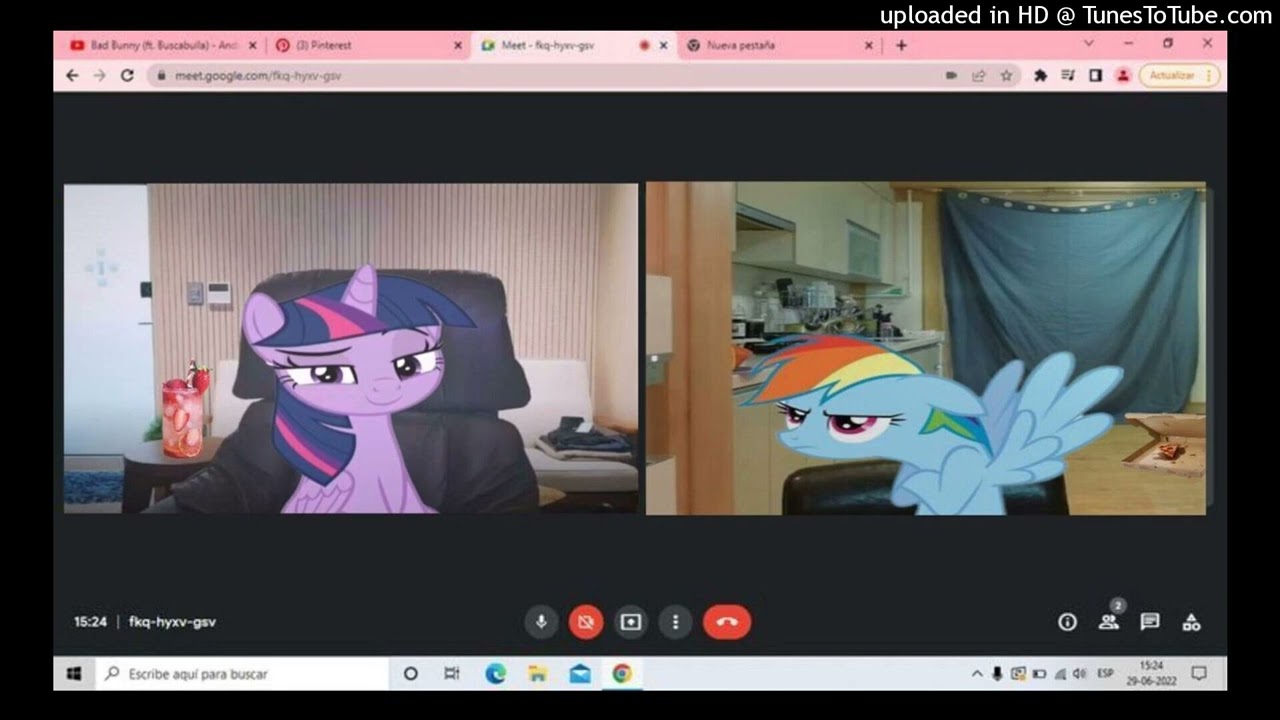
Task: Open the Chrome media controls
Action: pyautogui.click(x=1068, y=75)
